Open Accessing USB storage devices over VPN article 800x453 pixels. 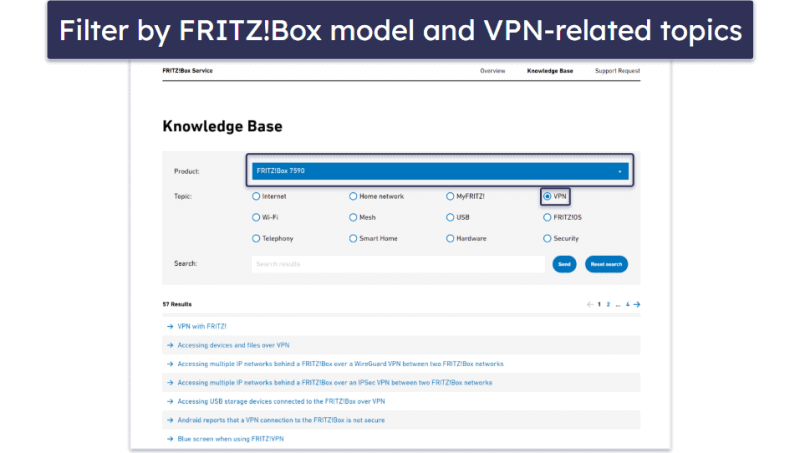click(281, 401)
